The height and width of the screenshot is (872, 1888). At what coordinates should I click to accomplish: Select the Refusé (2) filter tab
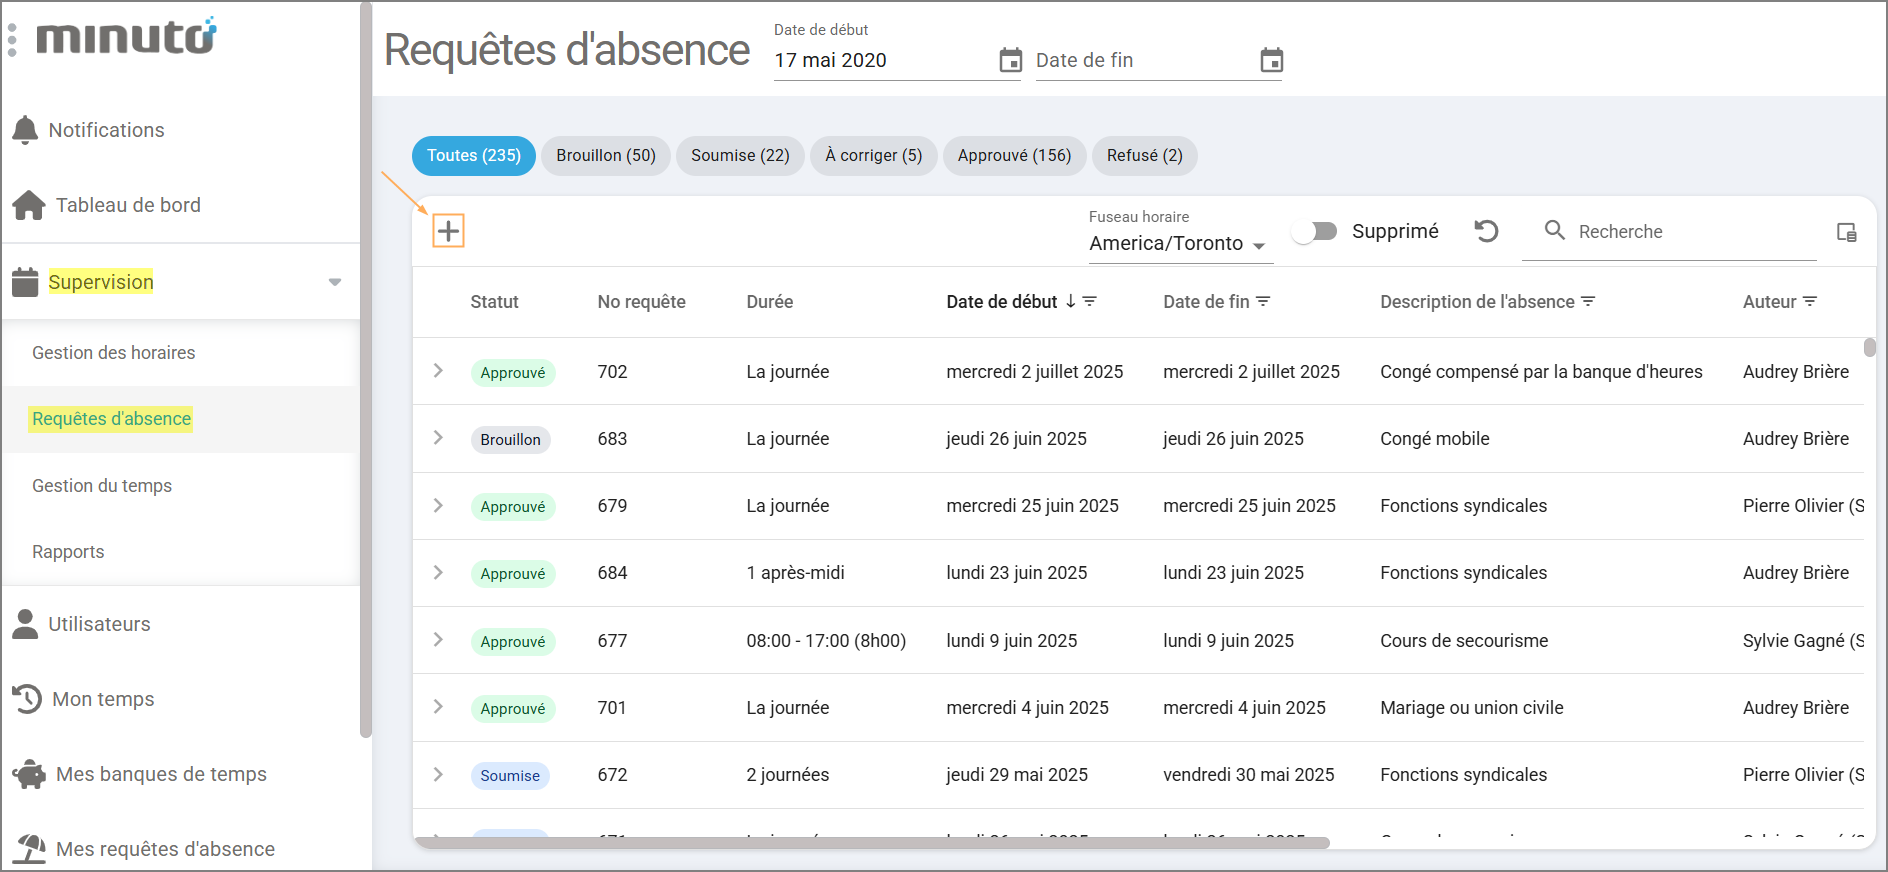1145,155
